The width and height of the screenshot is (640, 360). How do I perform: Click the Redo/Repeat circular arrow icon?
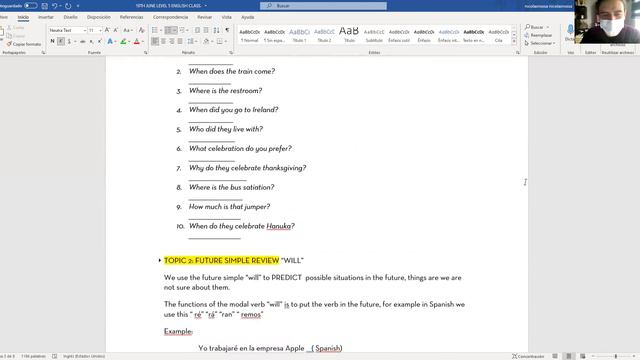pos(68,6)
